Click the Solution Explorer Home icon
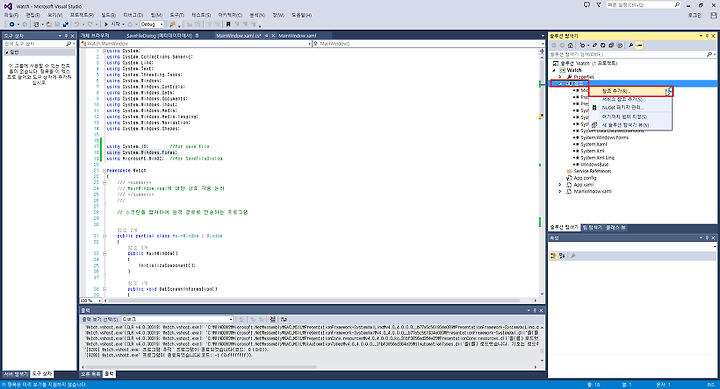Screen dimensions: 720x389 pos(570,45)
